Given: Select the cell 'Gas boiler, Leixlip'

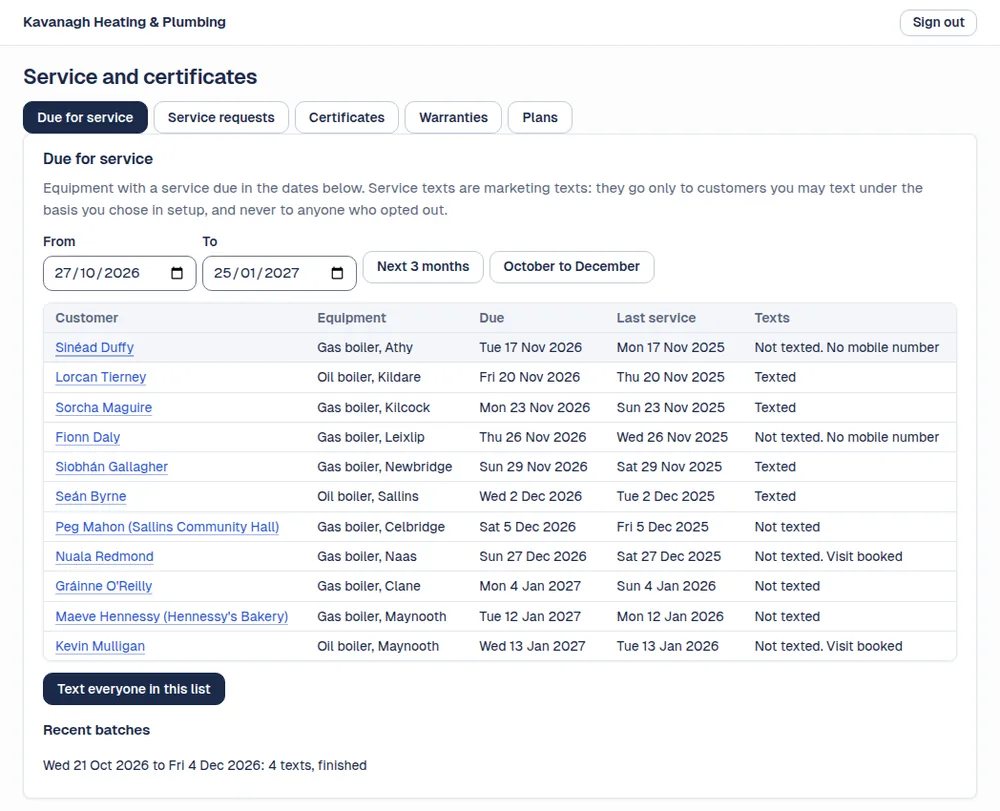Looking at the screenshot, I should click(x=371, y=437).
